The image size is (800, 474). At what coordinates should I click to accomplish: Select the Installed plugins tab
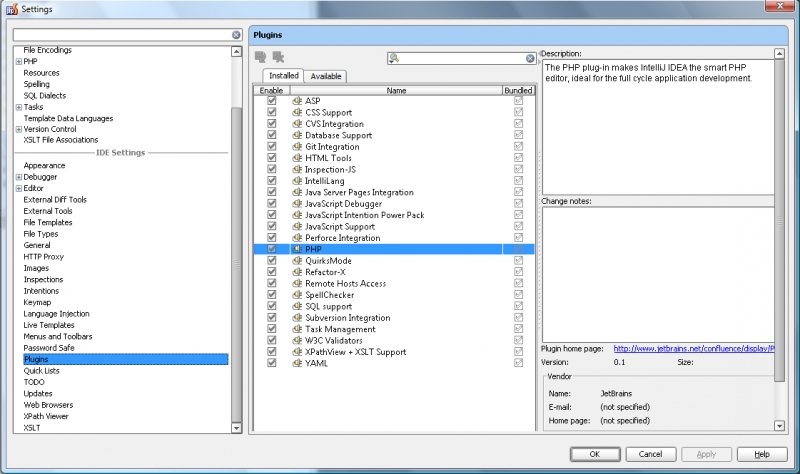coord(284,76)
